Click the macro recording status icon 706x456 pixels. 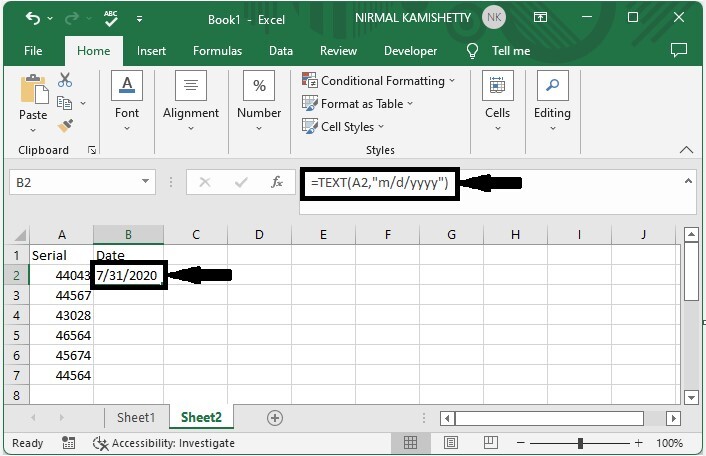click(68, 443)
